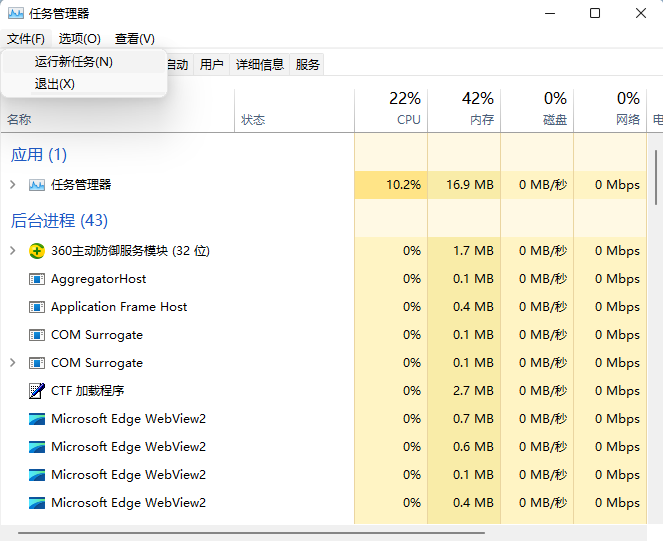The width and height of the screenshot is (663, 541).
Task: Click the vertical scrollbar thumb
Action: [x=656, y=178]
